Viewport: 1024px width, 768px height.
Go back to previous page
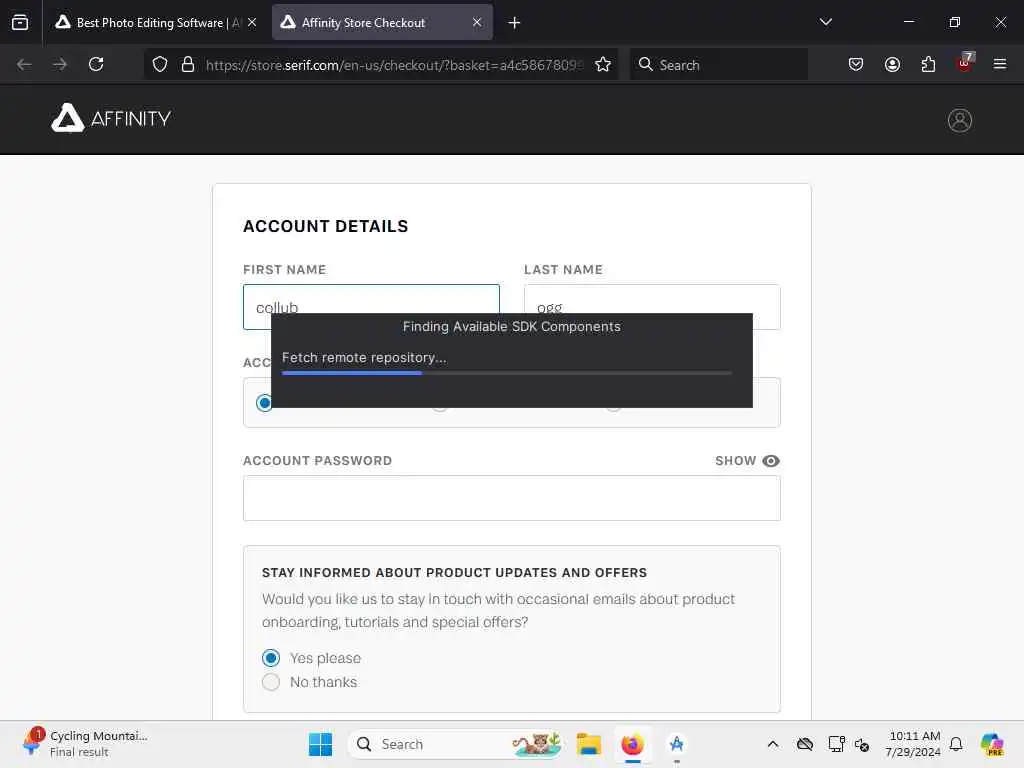pyautogui.click(x=24, y=64)
